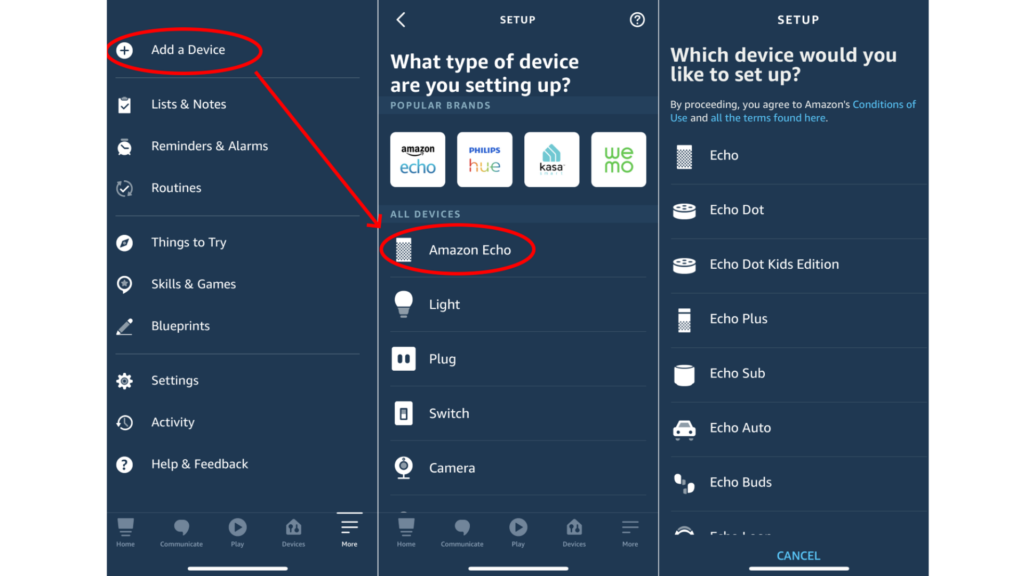Open the Play tab in left screen
Viewport: 1024px width, 576px height.
[x=237, y=532]
